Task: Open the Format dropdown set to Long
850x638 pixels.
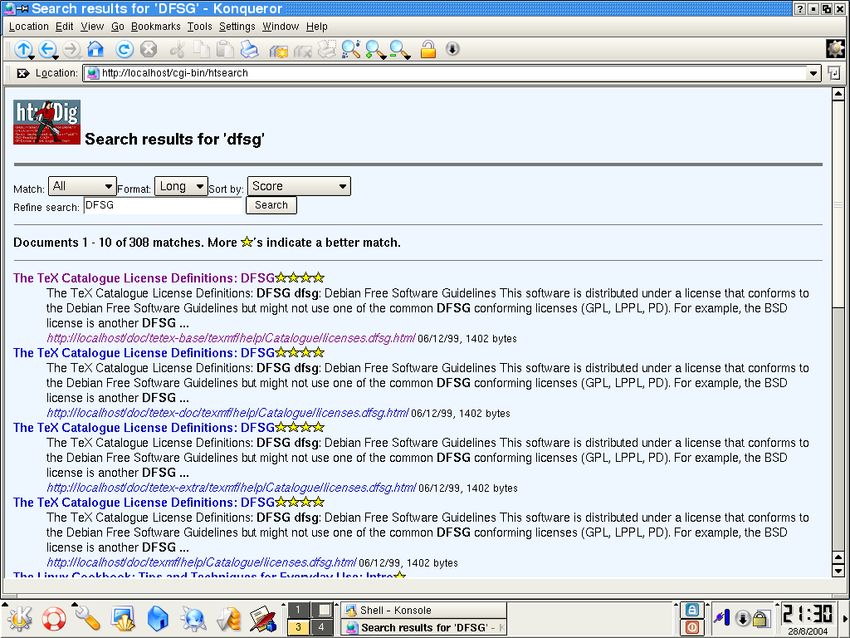Action: click(x=180, y=186)
